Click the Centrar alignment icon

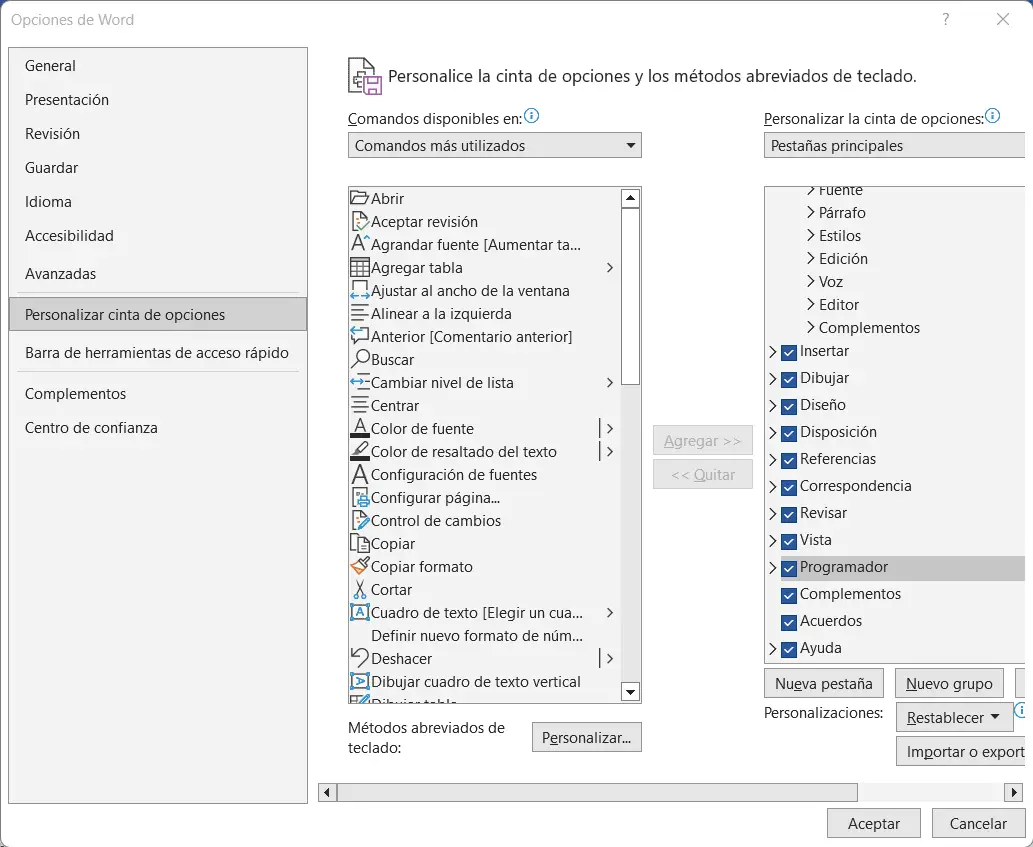click(359, 405)
